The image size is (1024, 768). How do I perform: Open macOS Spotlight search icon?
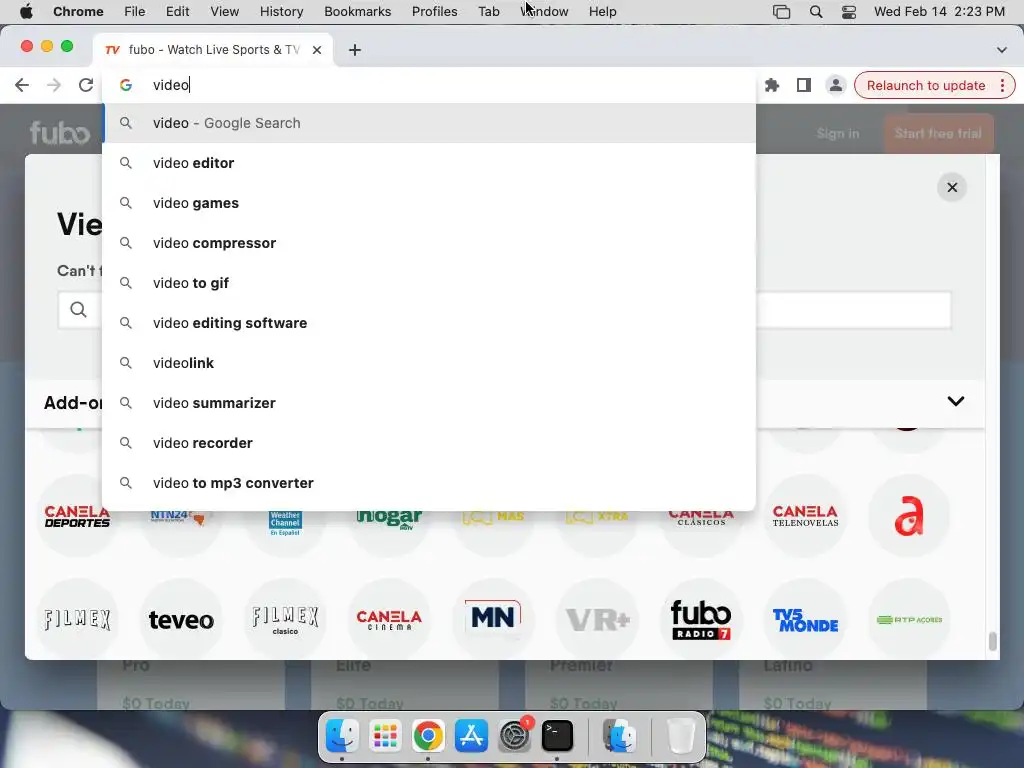click(816, 12)
